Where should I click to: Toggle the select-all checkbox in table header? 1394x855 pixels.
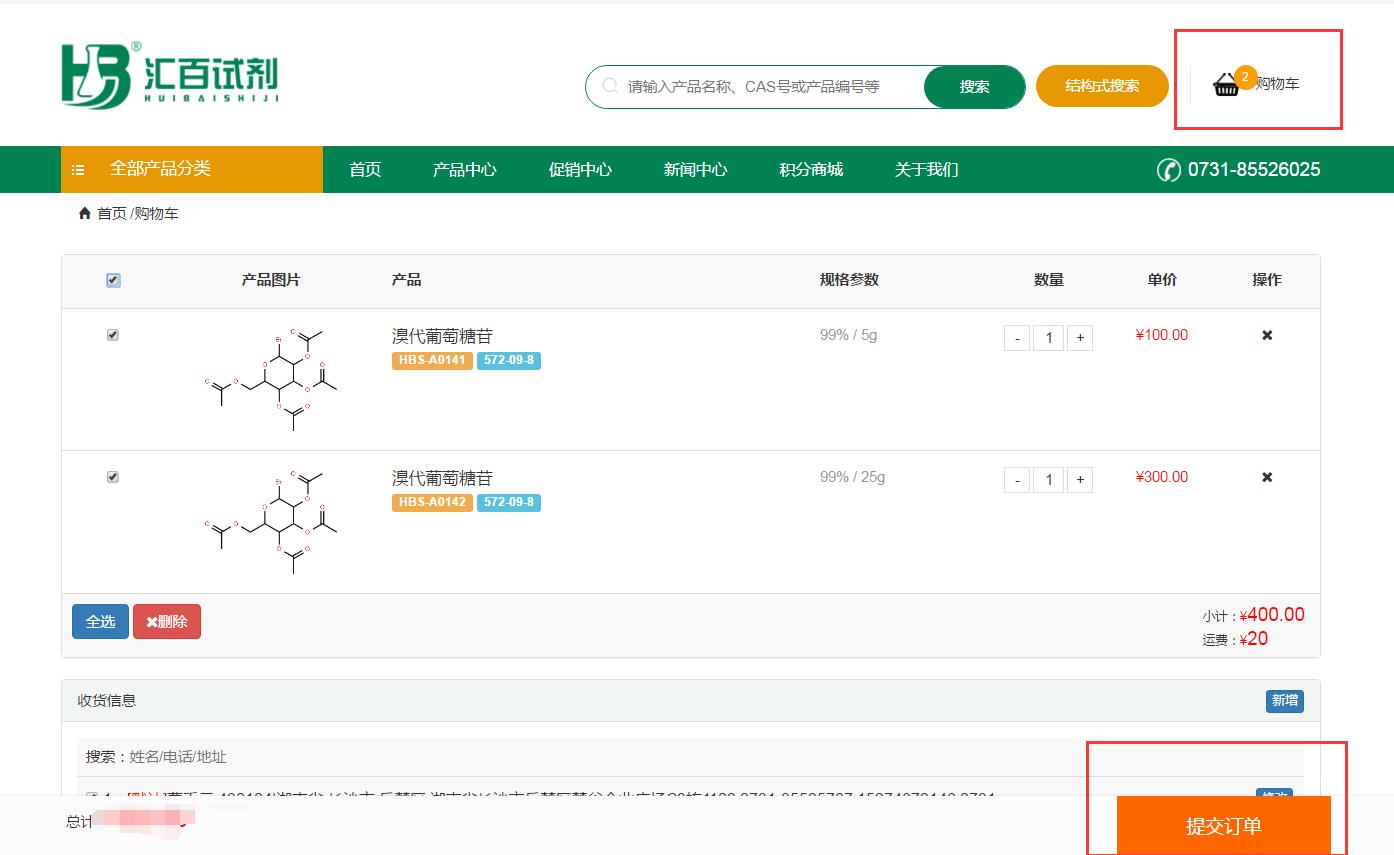(x=113, y=281)
